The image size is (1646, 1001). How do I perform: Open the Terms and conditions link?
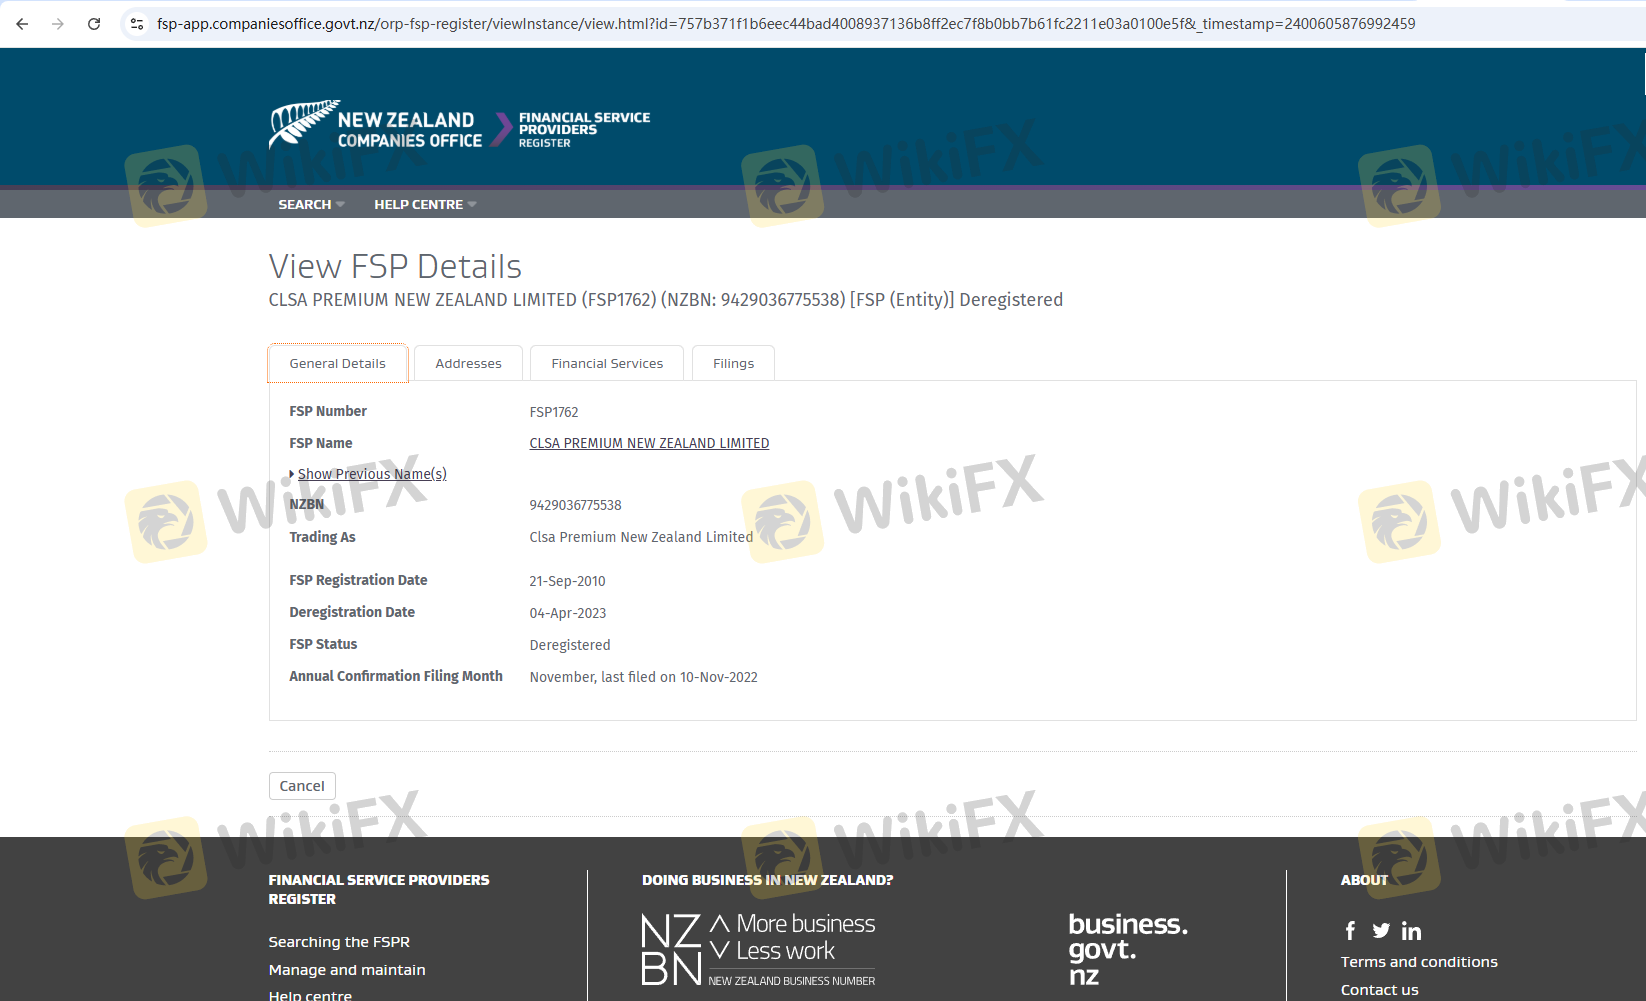(1419, 962)
